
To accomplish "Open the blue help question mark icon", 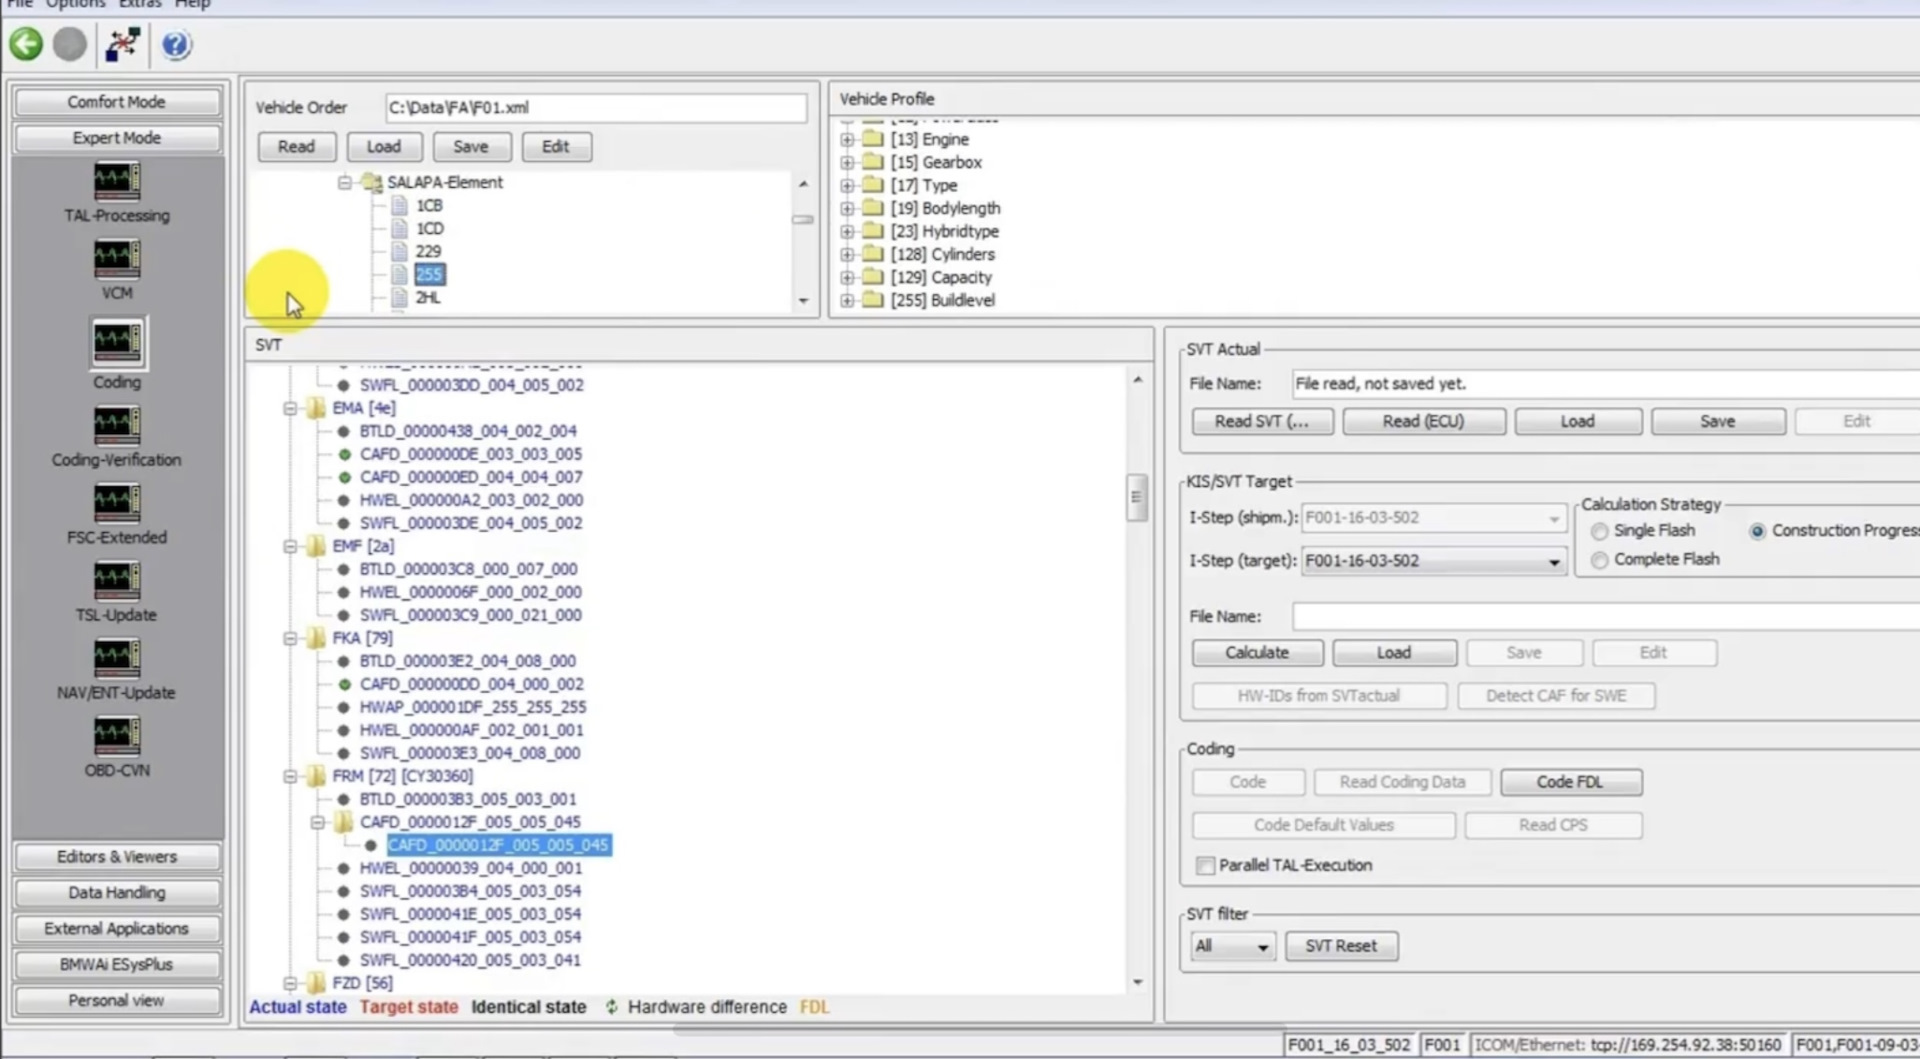I will [176, 45].
